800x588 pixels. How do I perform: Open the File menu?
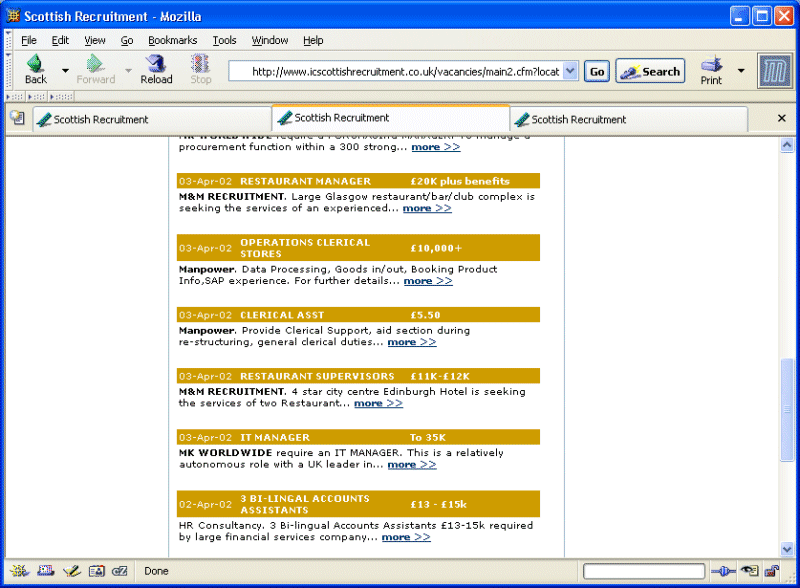tap(29, 40)
